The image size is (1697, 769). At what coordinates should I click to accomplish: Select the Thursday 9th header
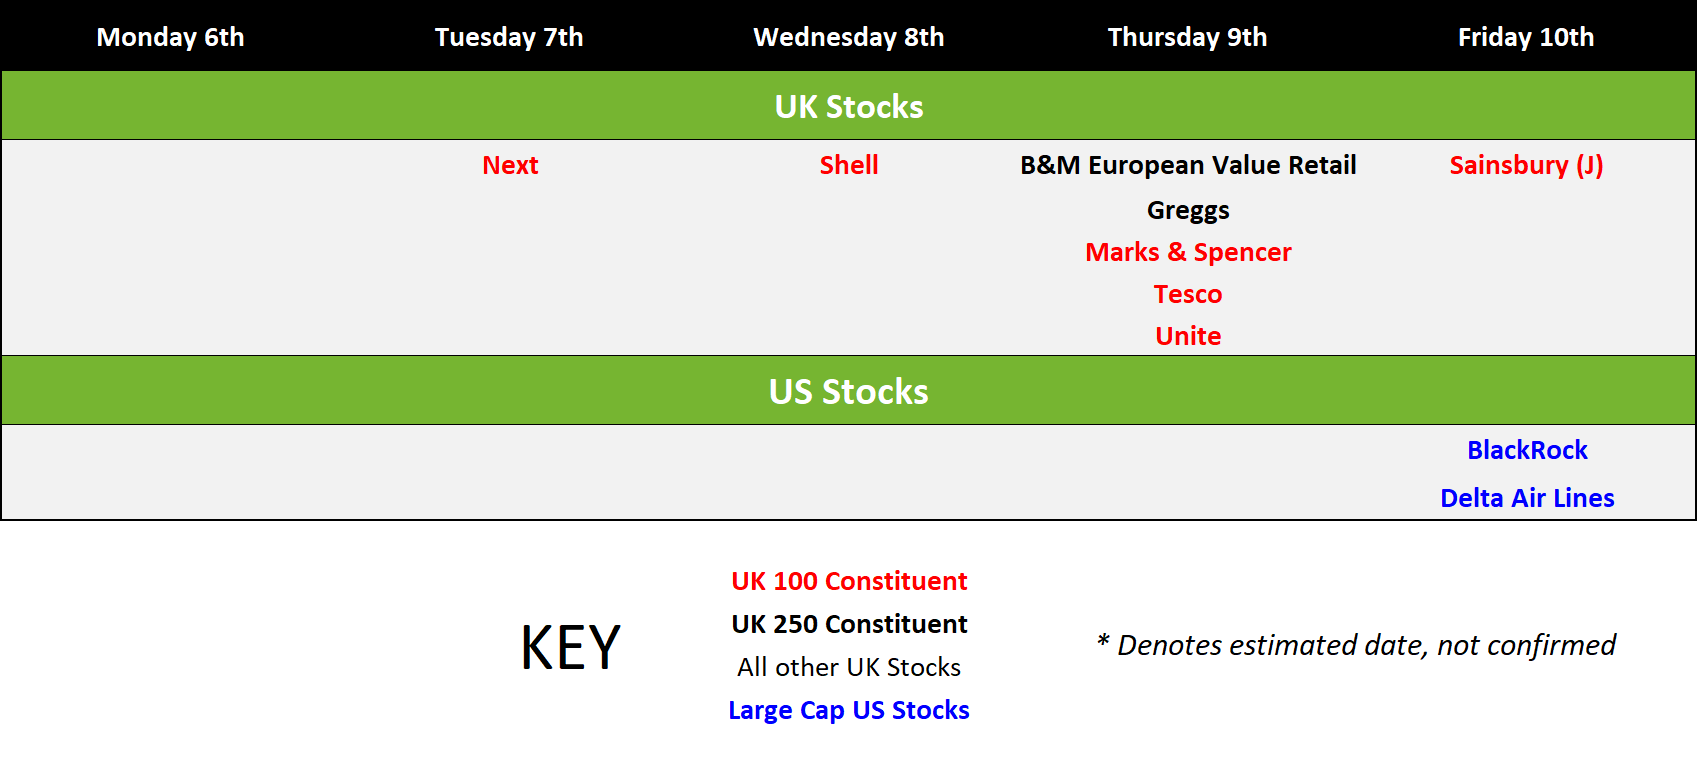pos(1188,37)
